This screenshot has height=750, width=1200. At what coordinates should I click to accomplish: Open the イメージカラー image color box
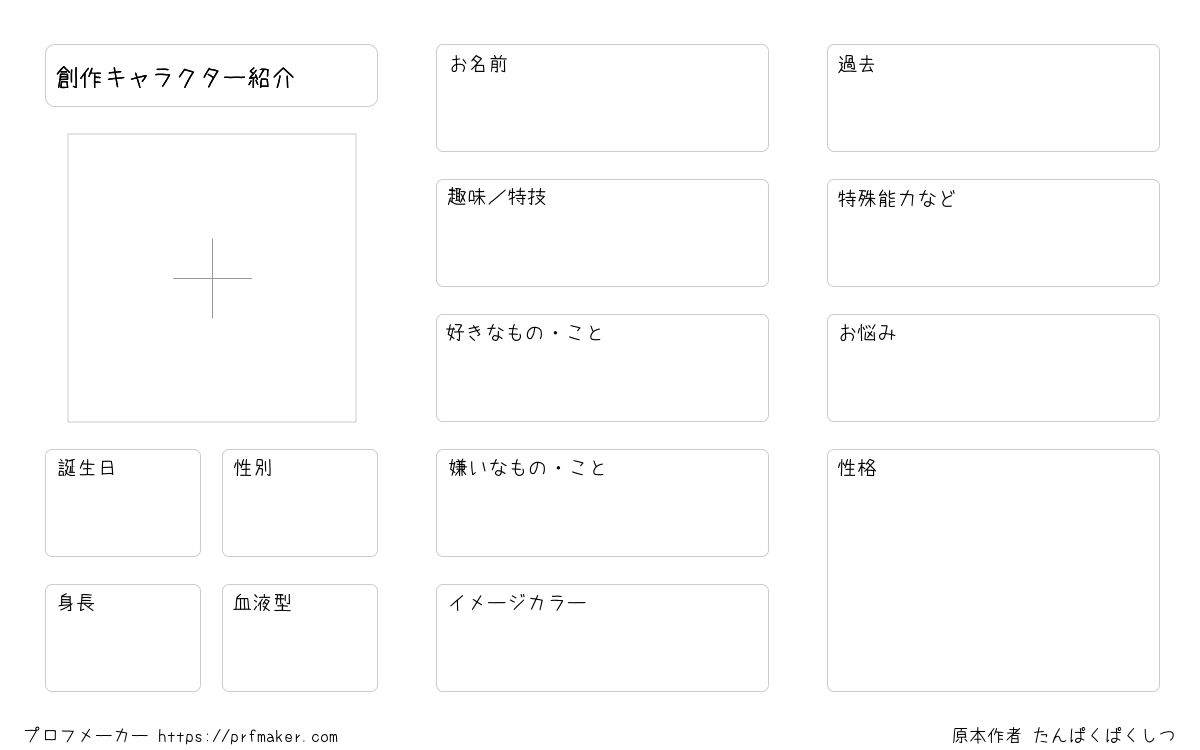coord(602,638)
